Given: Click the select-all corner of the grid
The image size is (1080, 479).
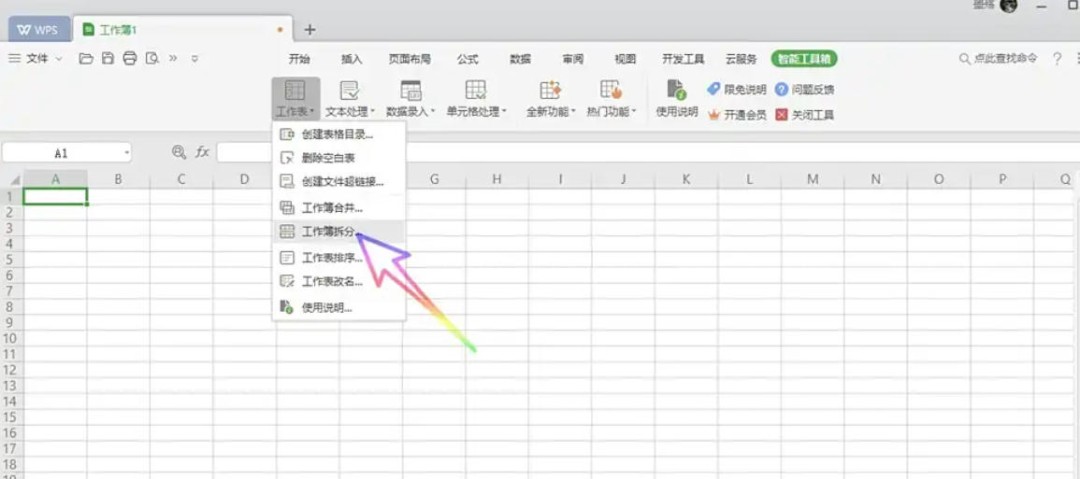Looking at the screenshot, I should (x=12, y=180).
